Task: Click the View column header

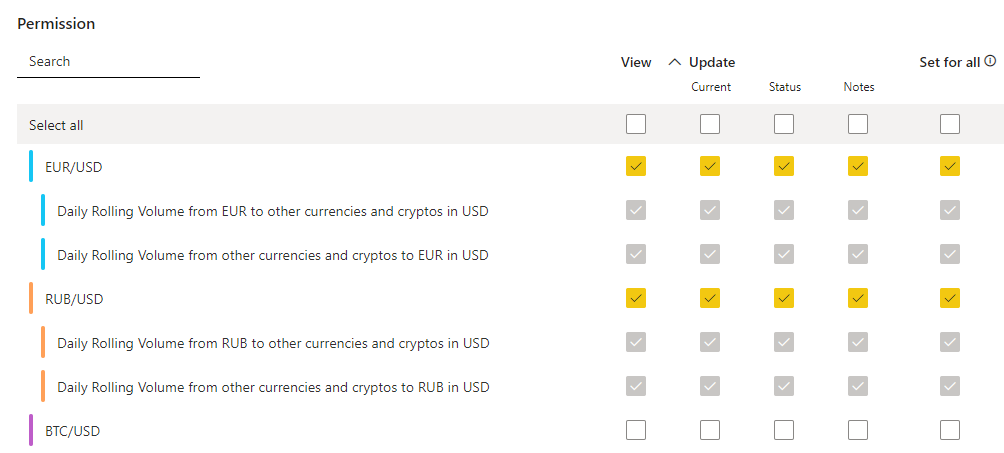Action: [x=636, y=62]
